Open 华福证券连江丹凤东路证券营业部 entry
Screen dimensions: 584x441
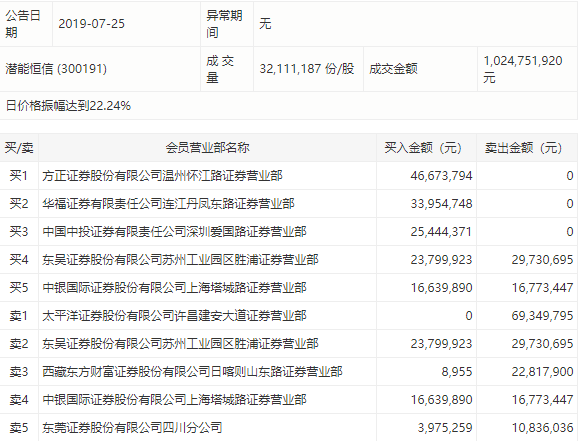coord(168,204)
